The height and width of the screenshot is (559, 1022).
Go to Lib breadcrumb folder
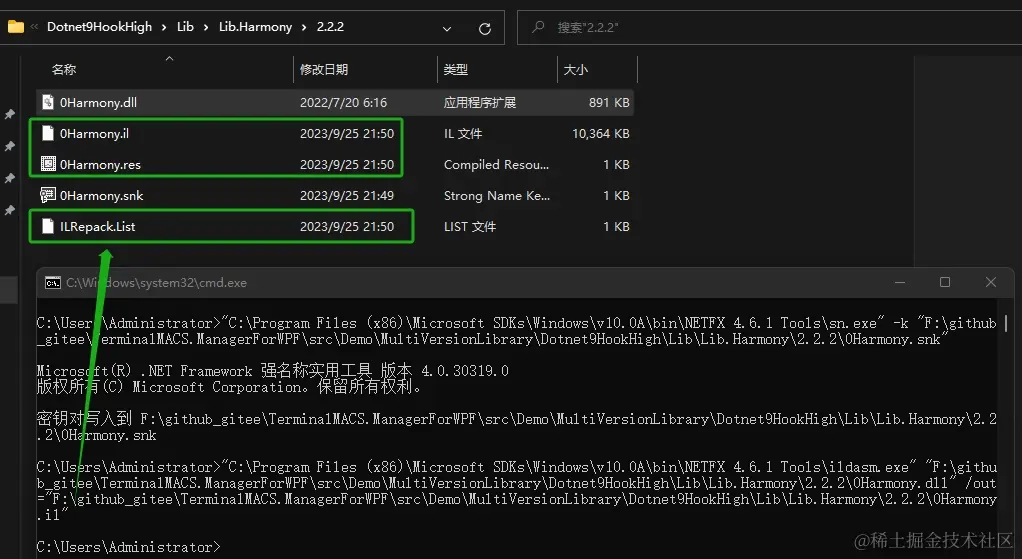(185, 27)
